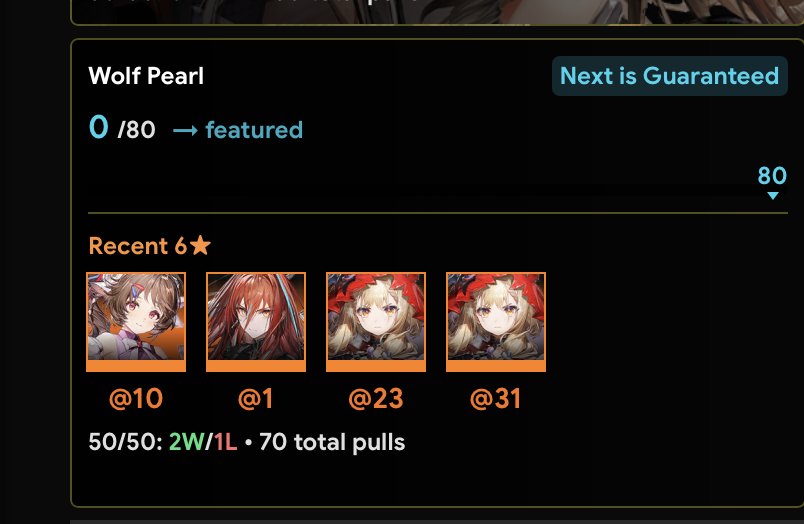
Task: Select the red-haired operator portrait at @1
Action: 256,321
